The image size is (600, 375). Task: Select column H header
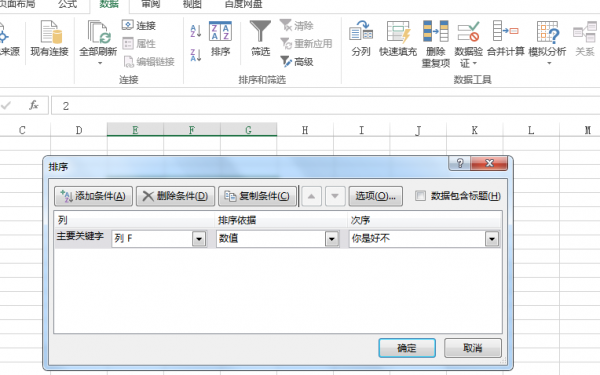305,130
